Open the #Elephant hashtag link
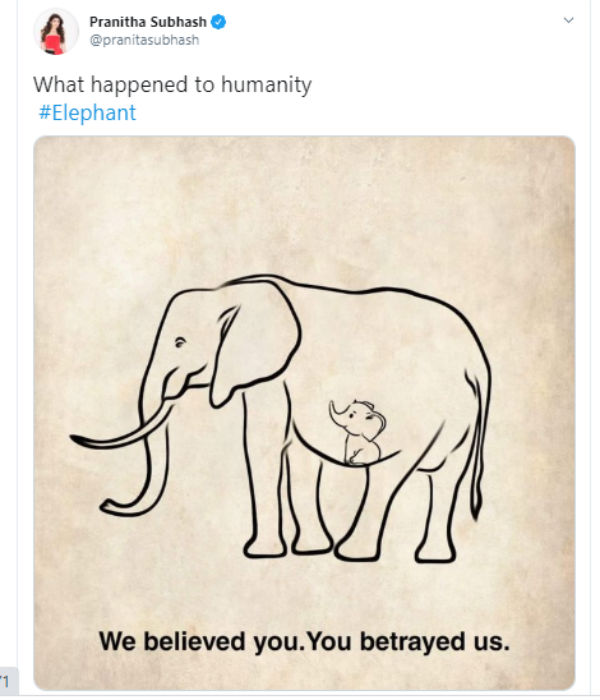The image size is (600, 700). [88, 112]
